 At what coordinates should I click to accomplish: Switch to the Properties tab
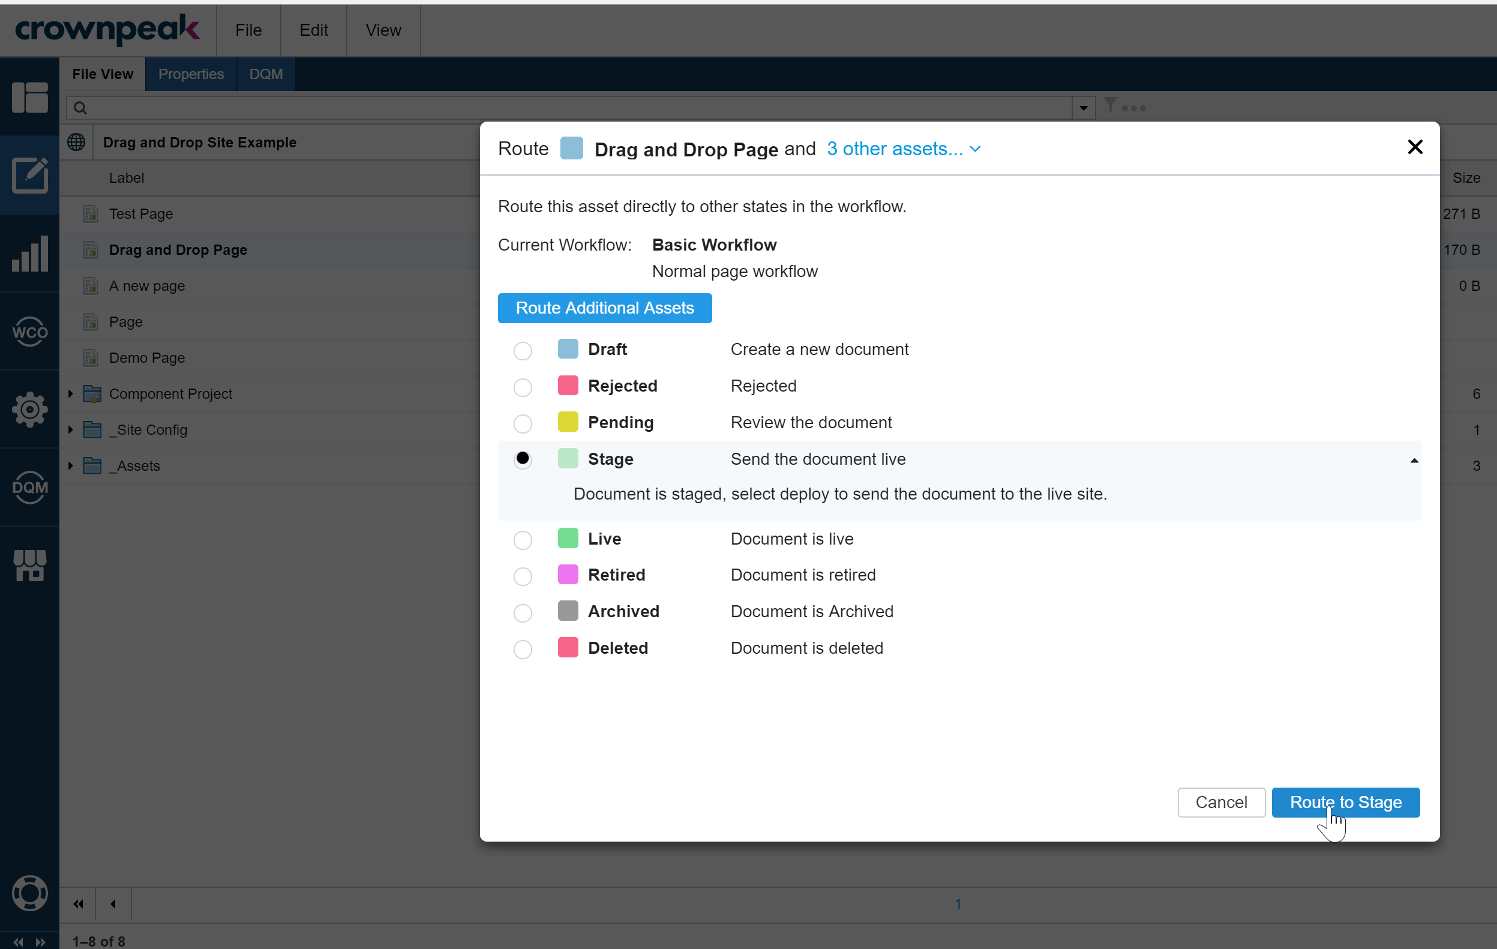[x=191, y=74]
